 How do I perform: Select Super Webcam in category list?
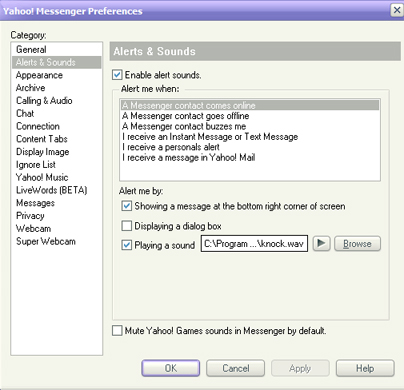pyautogui.click(x=46, y=241)
